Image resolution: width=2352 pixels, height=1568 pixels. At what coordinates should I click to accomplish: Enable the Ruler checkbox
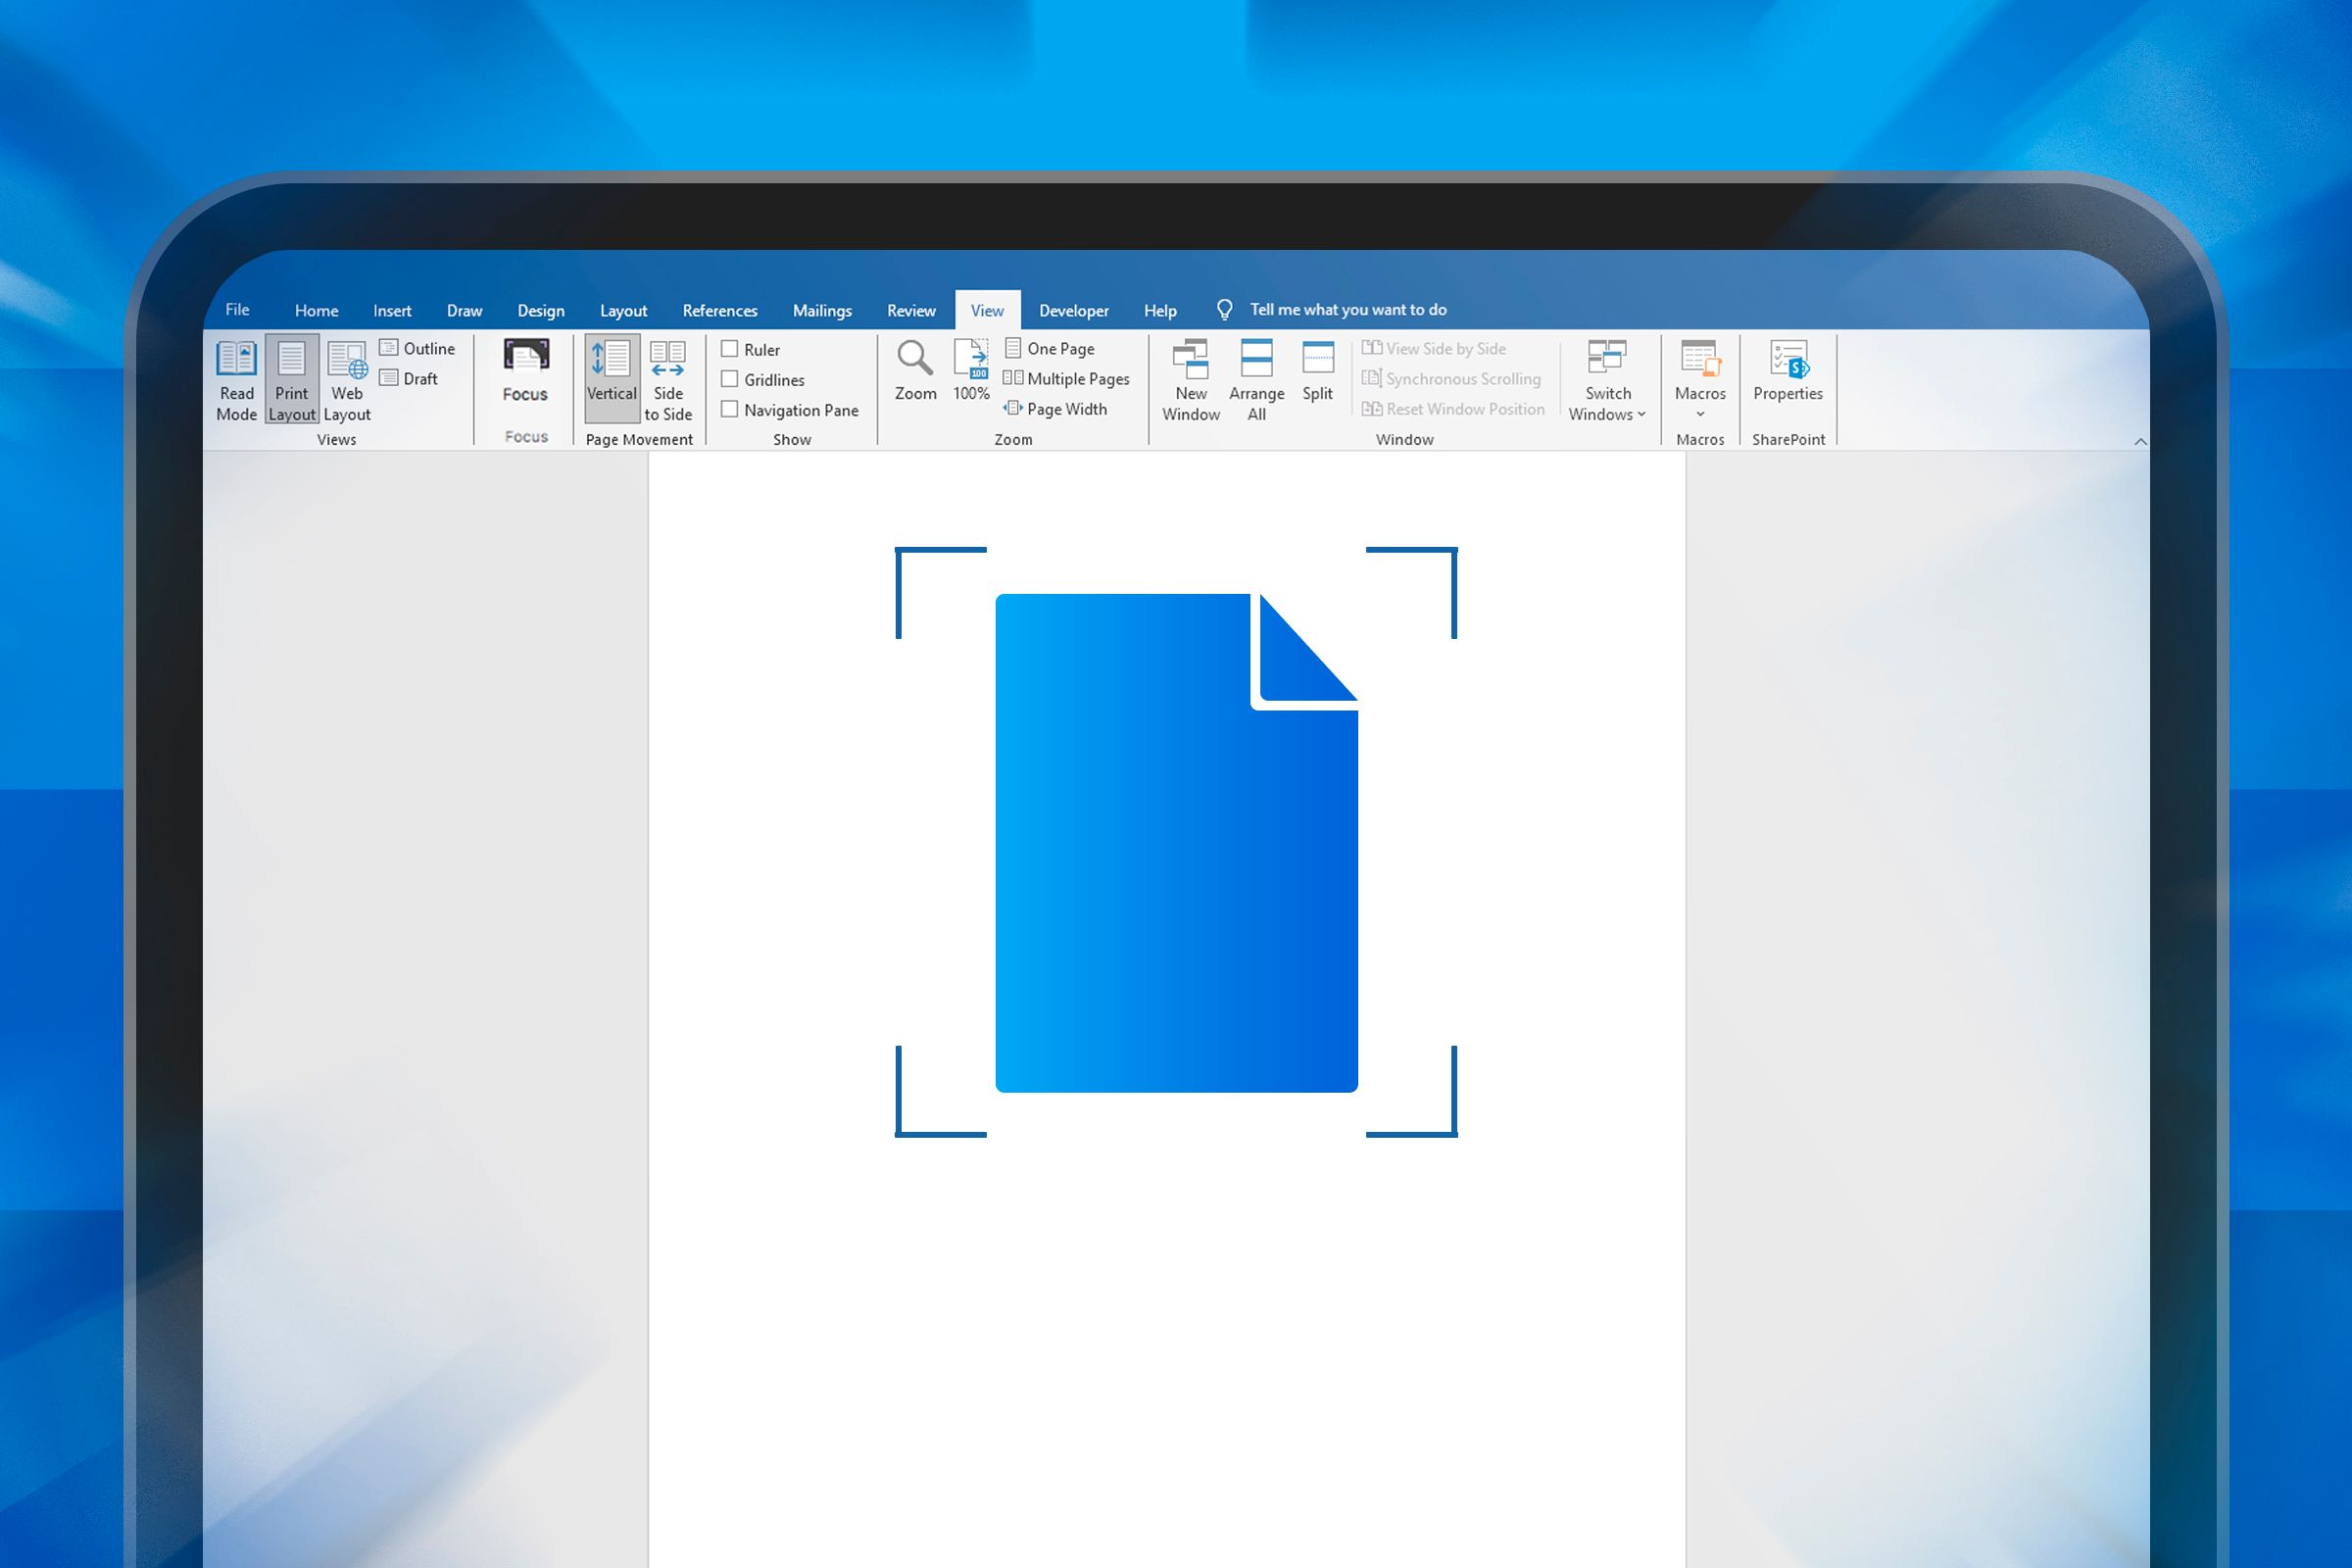pyautogui.click(x=730, y=349)
